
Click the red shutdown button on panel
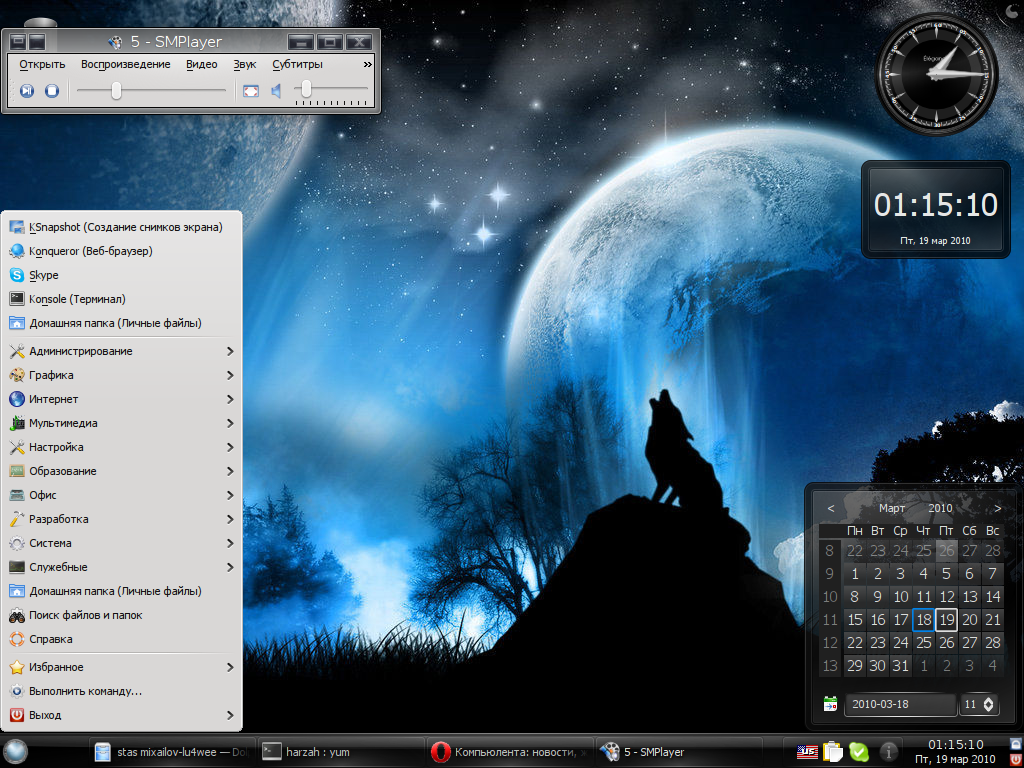coord(1016,759)
